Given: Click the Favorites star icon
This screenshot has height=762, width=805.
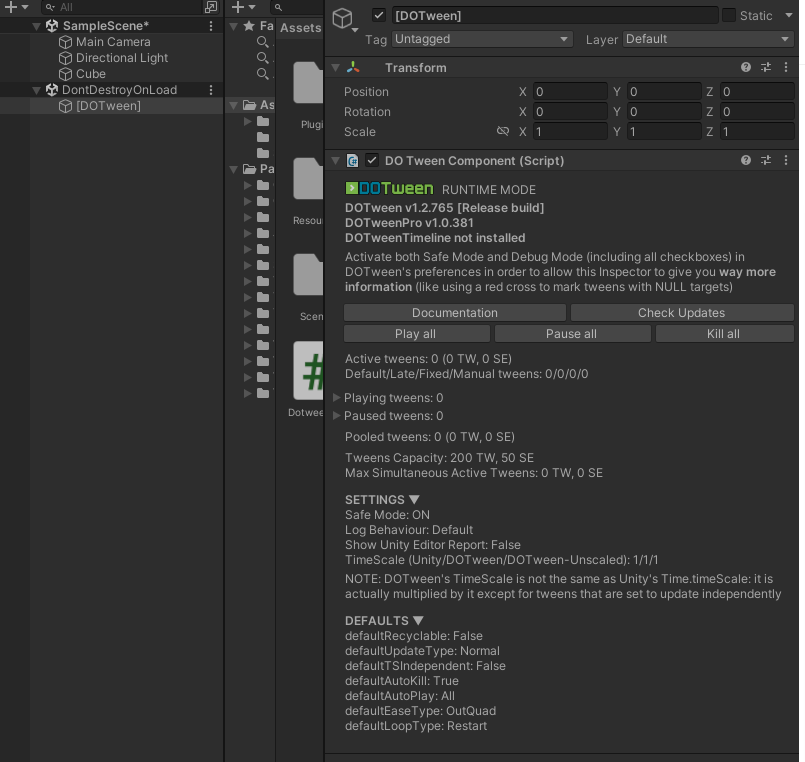Looking at the screenshot, I should coord(249,26).
